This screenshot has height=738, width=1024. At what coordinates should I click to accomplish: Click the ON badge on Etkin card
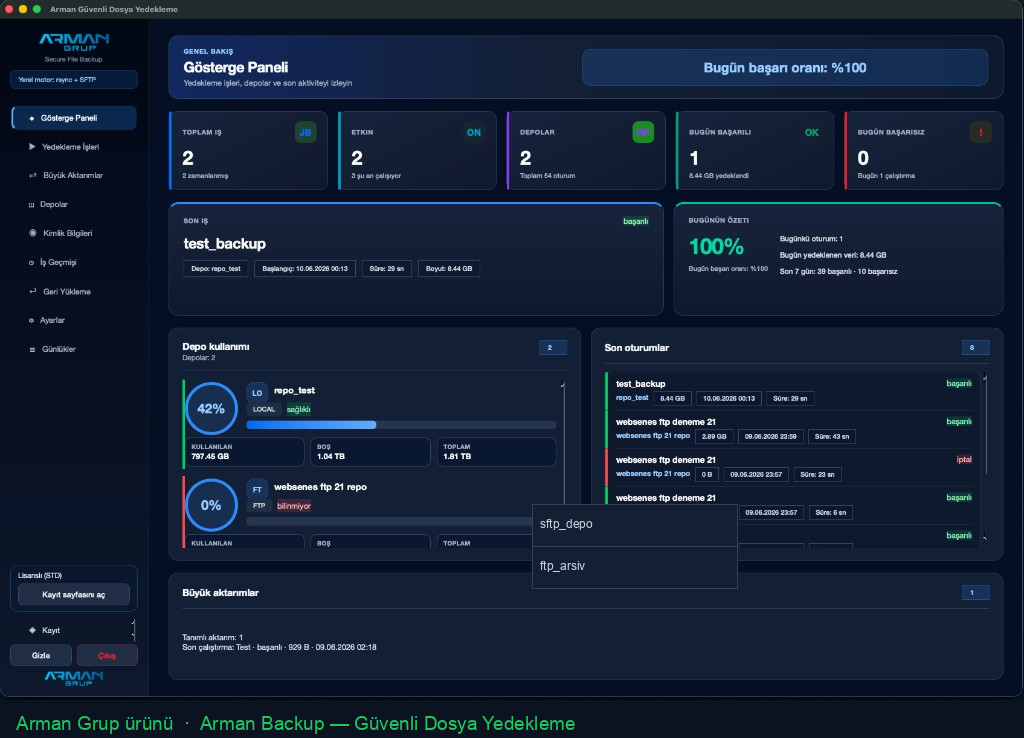[473, 133]
